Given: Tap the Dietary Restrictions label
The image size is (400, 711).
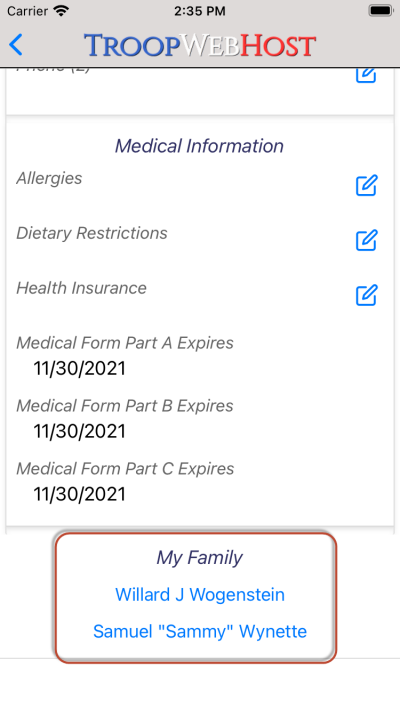Looking at the screenshot, I should 92,233.
